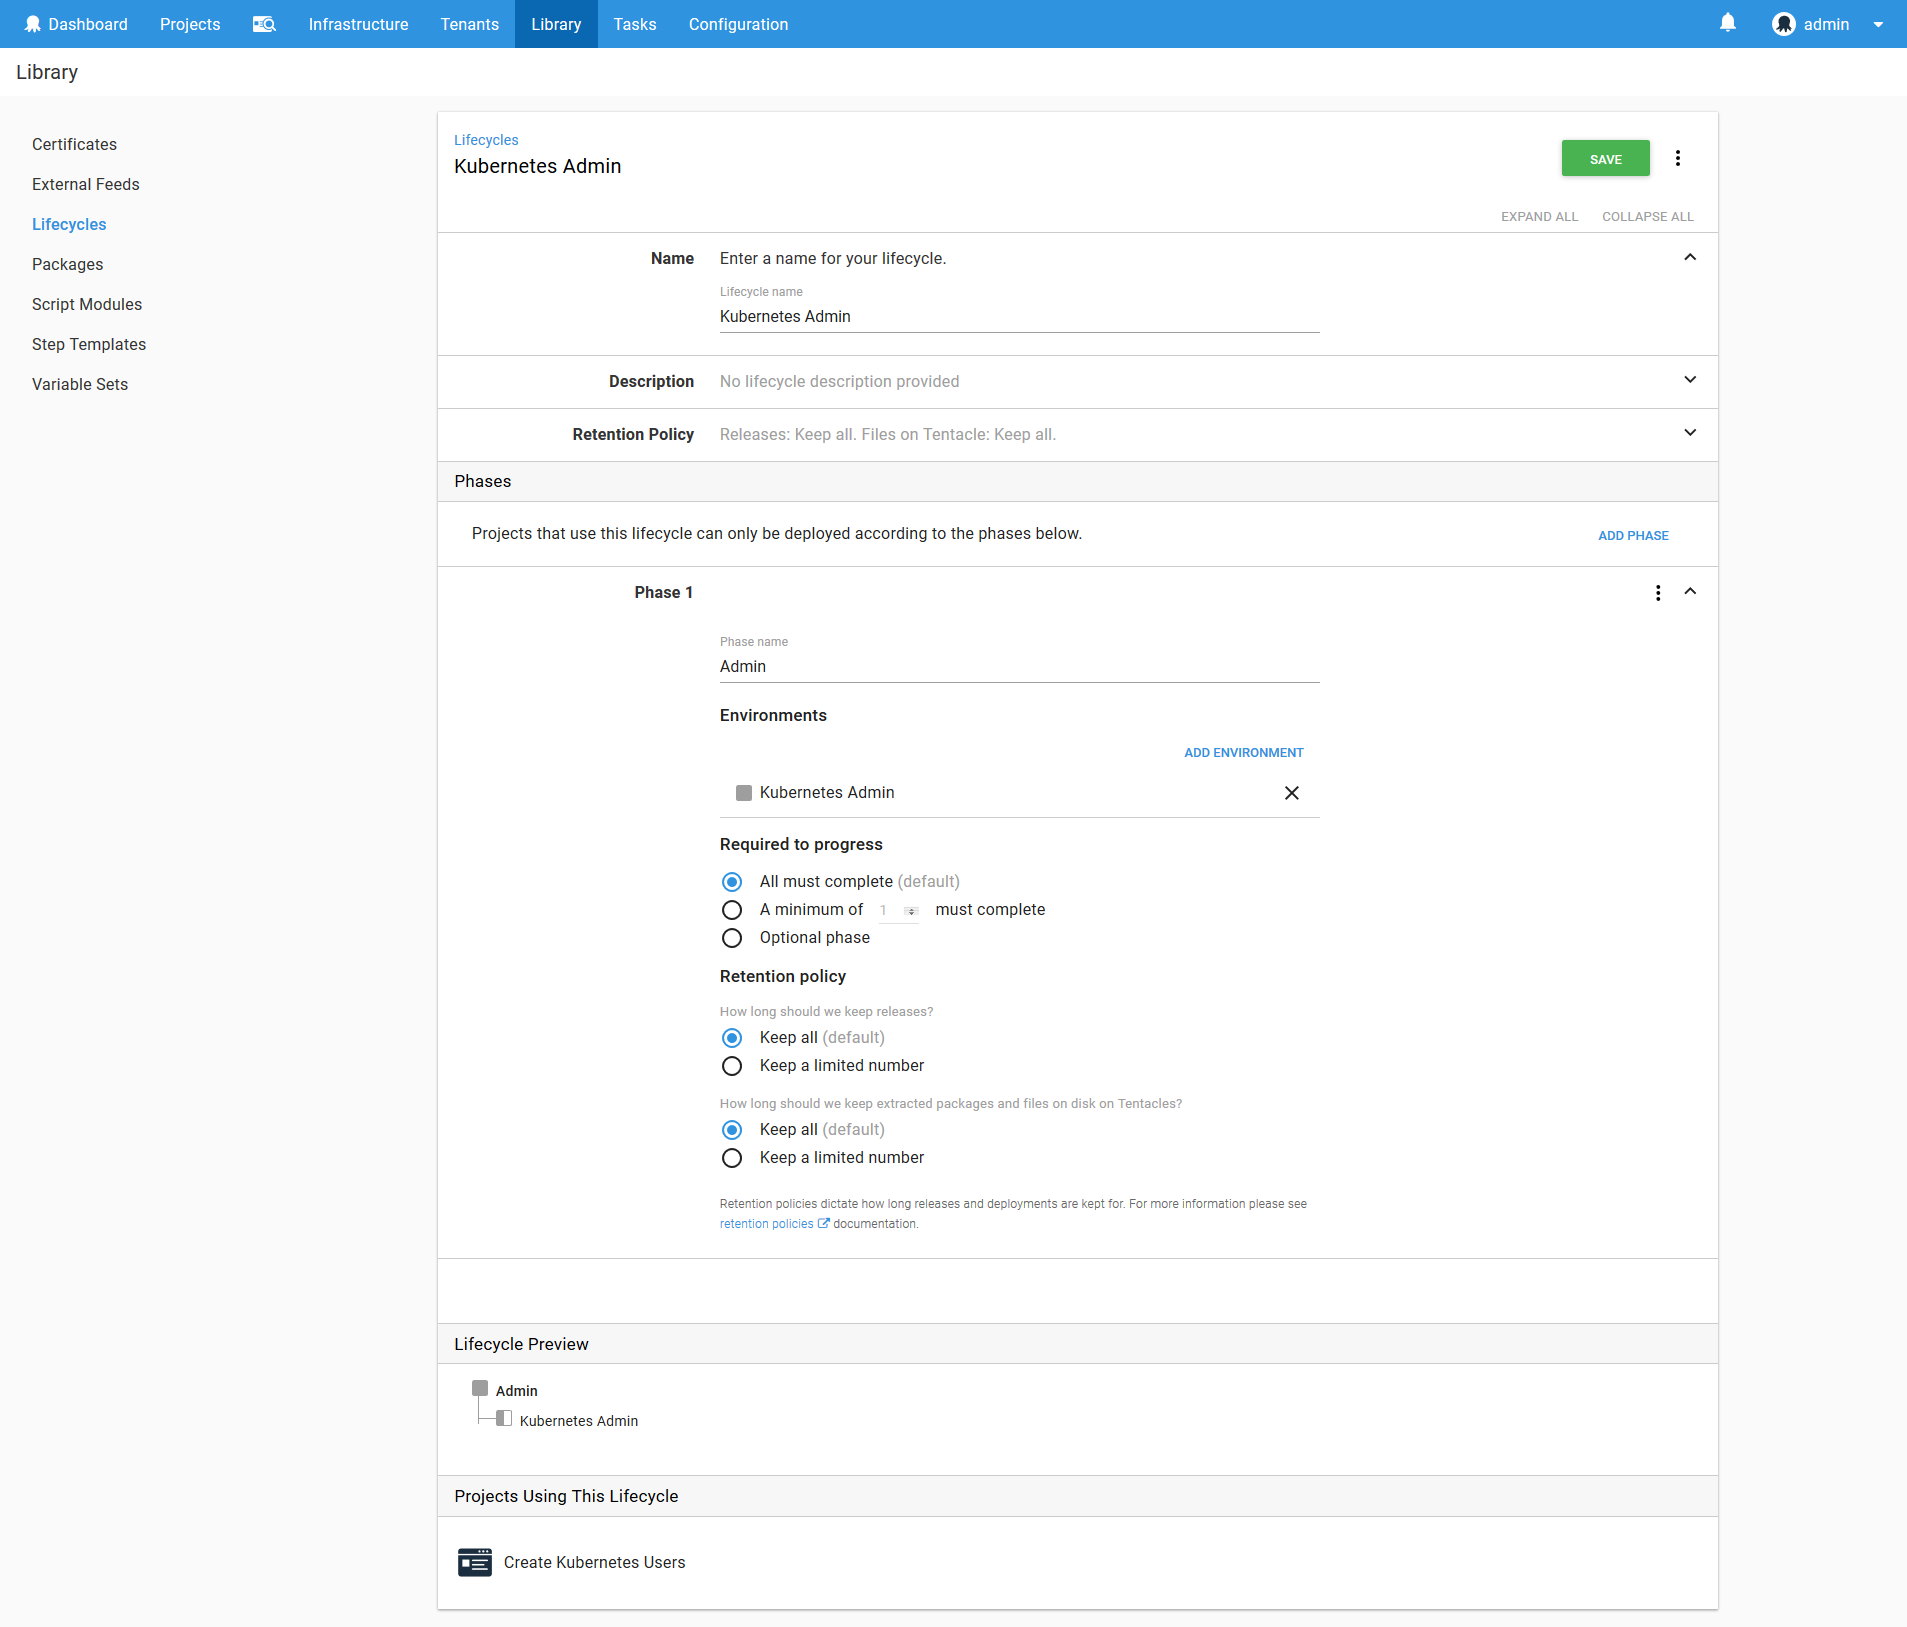Collapse the Phase 1 section
Viewport: 1907px width, 1627px height.
(x=1689, y=592)
